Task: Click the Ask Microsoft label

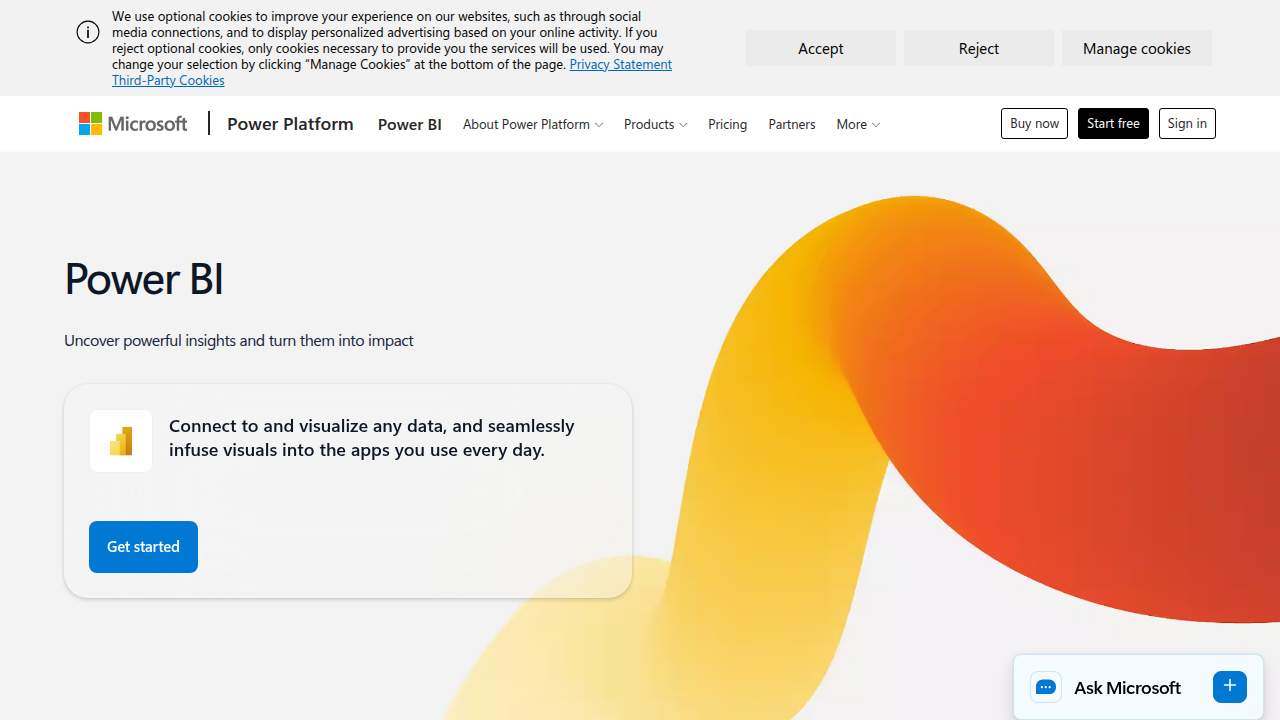Action: pyautogui.click(x=1127, y=687)
